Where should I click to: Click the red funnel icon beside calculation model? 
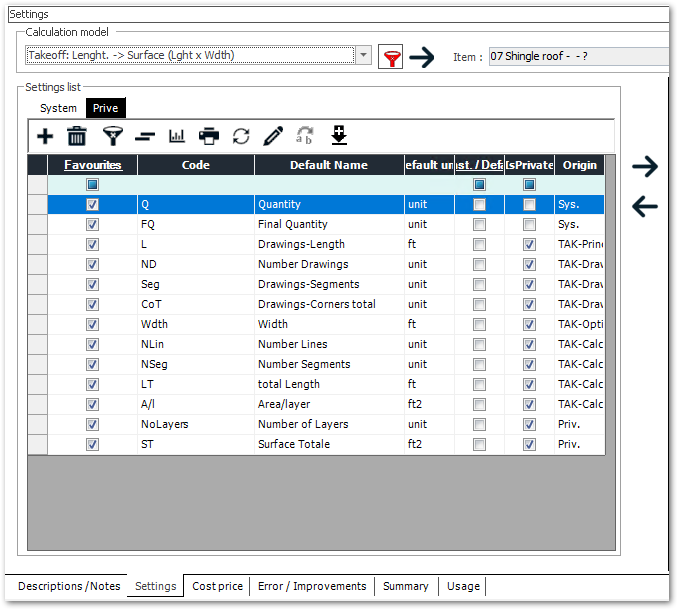(391, 57)
